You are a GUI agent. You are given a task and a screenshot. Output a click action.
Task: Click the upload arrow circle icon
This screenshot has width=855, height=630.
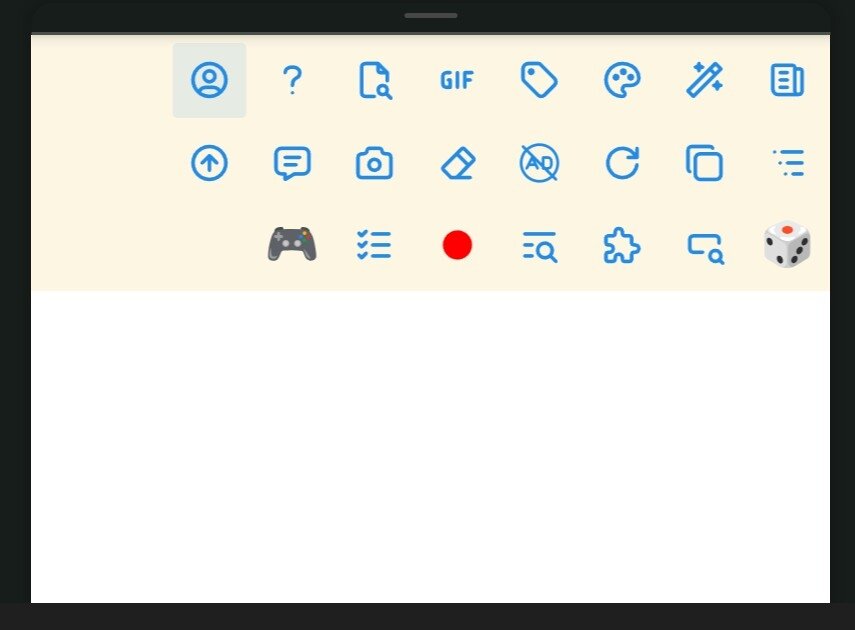tap(209, 163)
